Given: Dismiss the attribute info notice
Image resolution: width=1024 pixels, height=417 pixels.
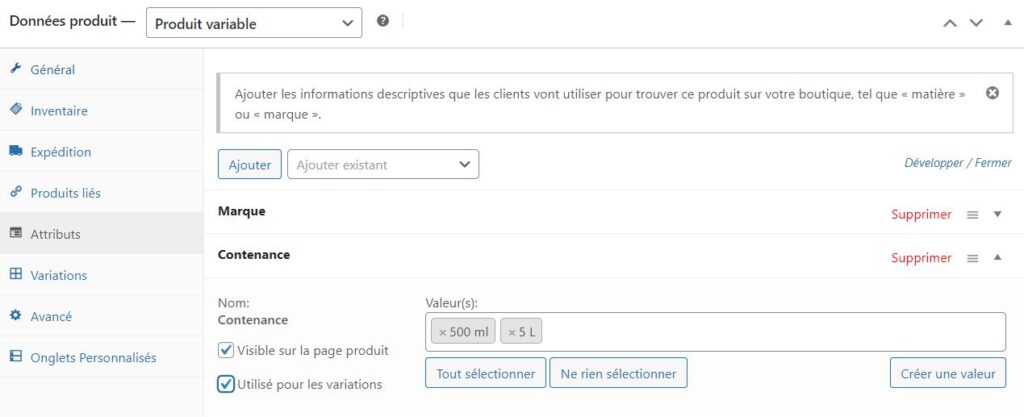Looking at the screenshot, I should tap(992, 93).
